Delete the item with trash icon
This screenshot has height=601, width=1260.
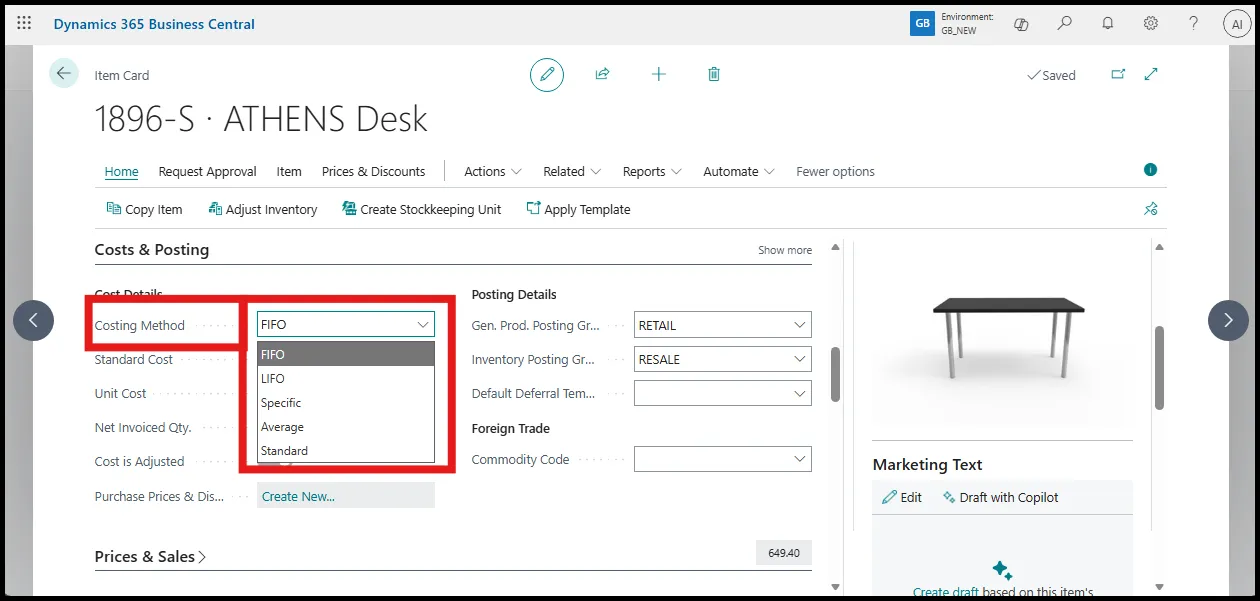point(714,74)
